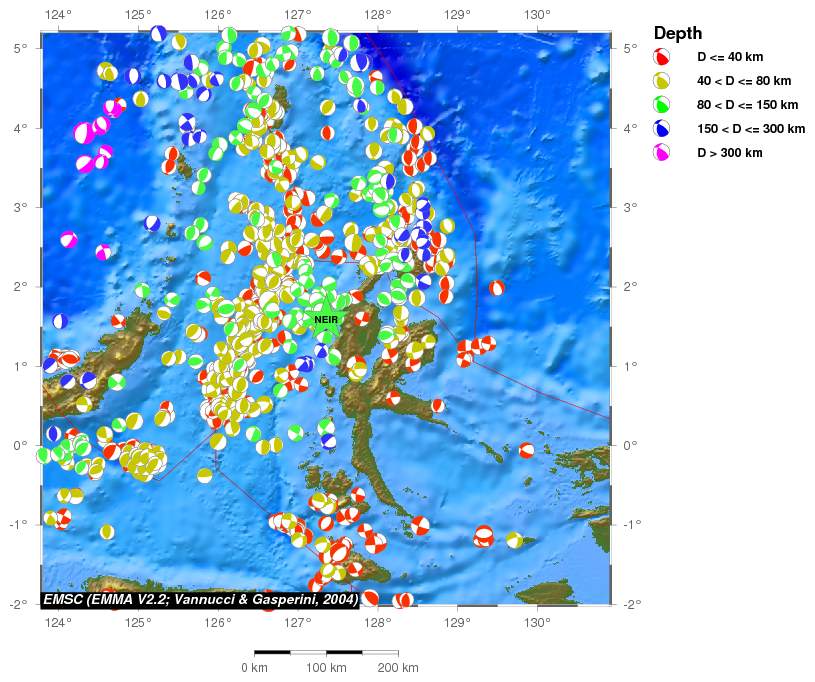Select the "40 < D <= 80 km" legend label
Image resolution: width=815 pixels, height=682 pixels.
(x=744, y=80)
